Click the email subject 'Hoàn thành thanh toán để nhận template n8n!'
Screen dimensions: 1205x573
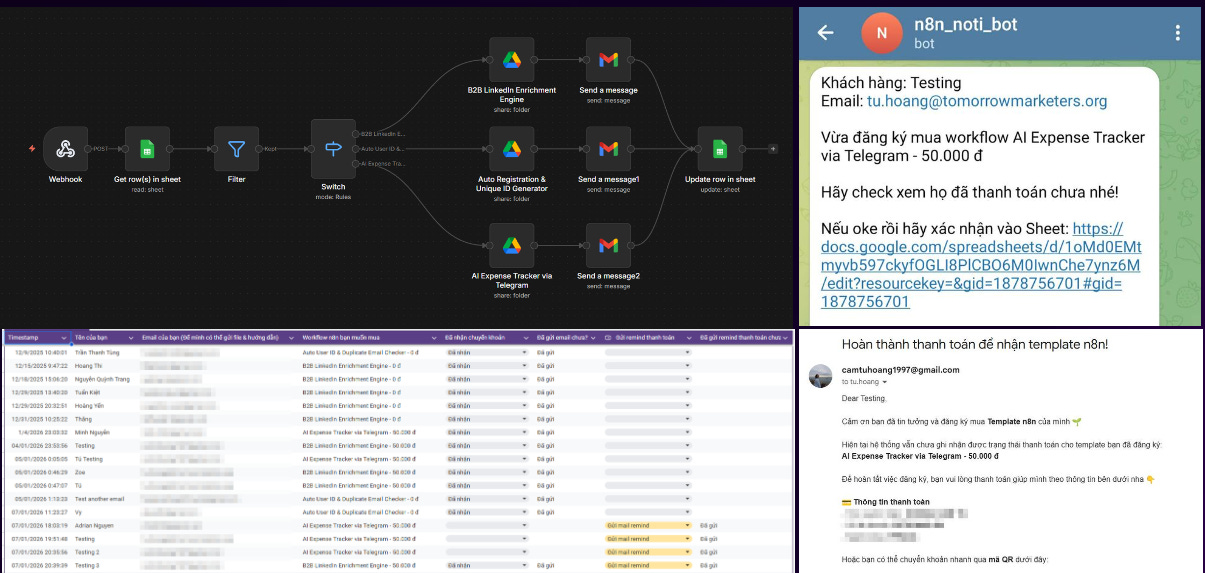tap(975, 344)
